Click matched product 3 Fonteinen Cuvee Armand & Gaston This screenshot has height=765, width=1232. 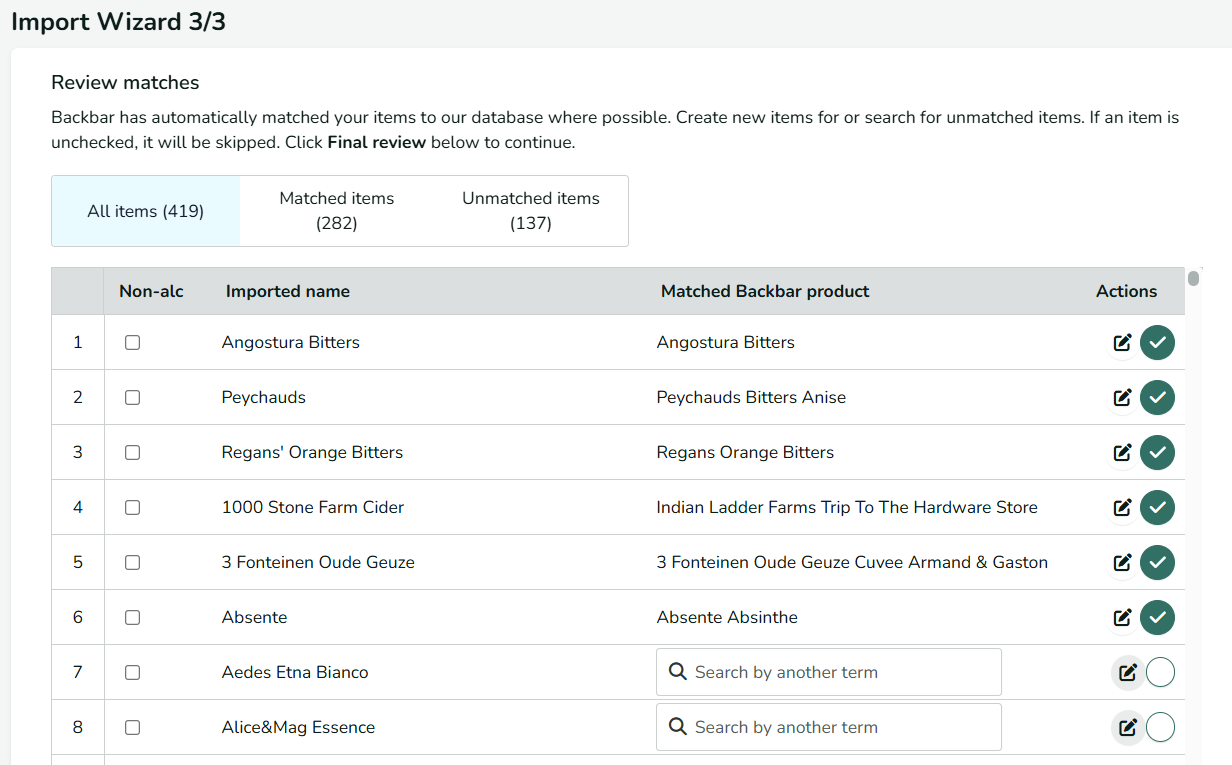tap(852, 563)
